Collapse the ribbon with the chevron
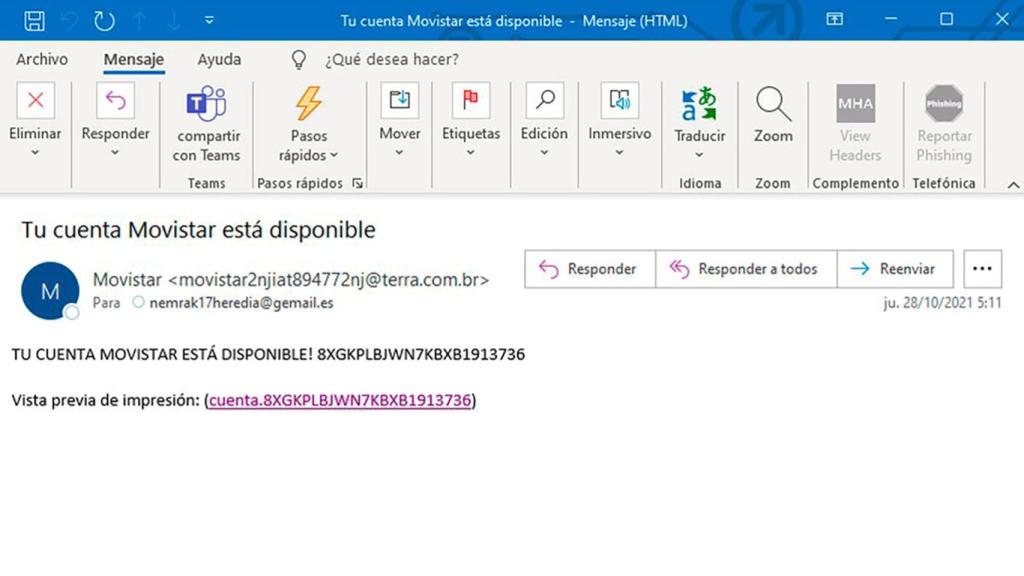Image resolution: width=1024 pixels, height=576 pixels. [x=1013, y=183]
